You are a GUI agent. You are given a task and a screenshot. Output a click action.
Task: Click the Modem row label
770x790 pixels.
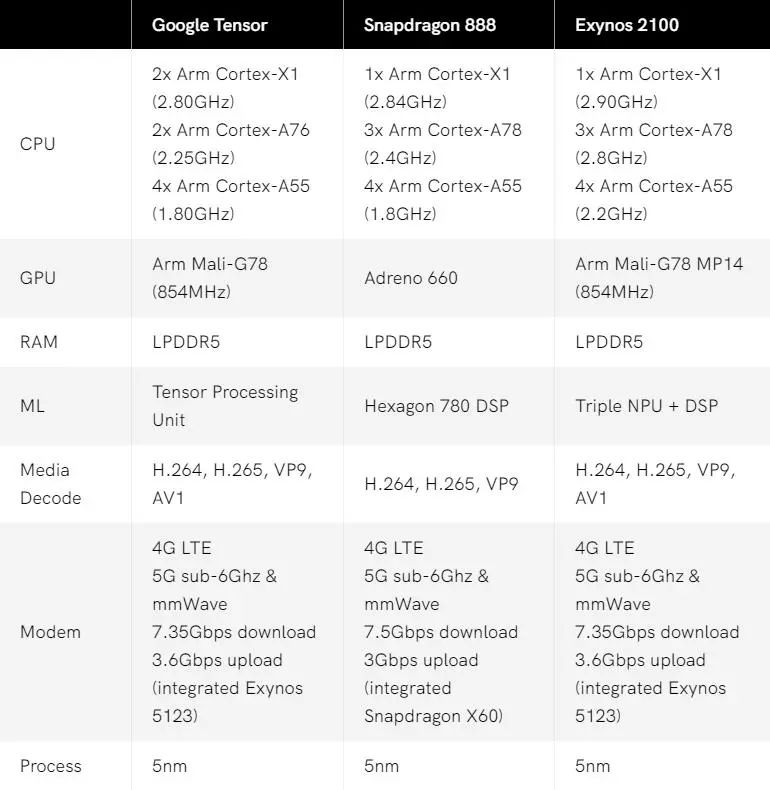(x=50, y=632)
